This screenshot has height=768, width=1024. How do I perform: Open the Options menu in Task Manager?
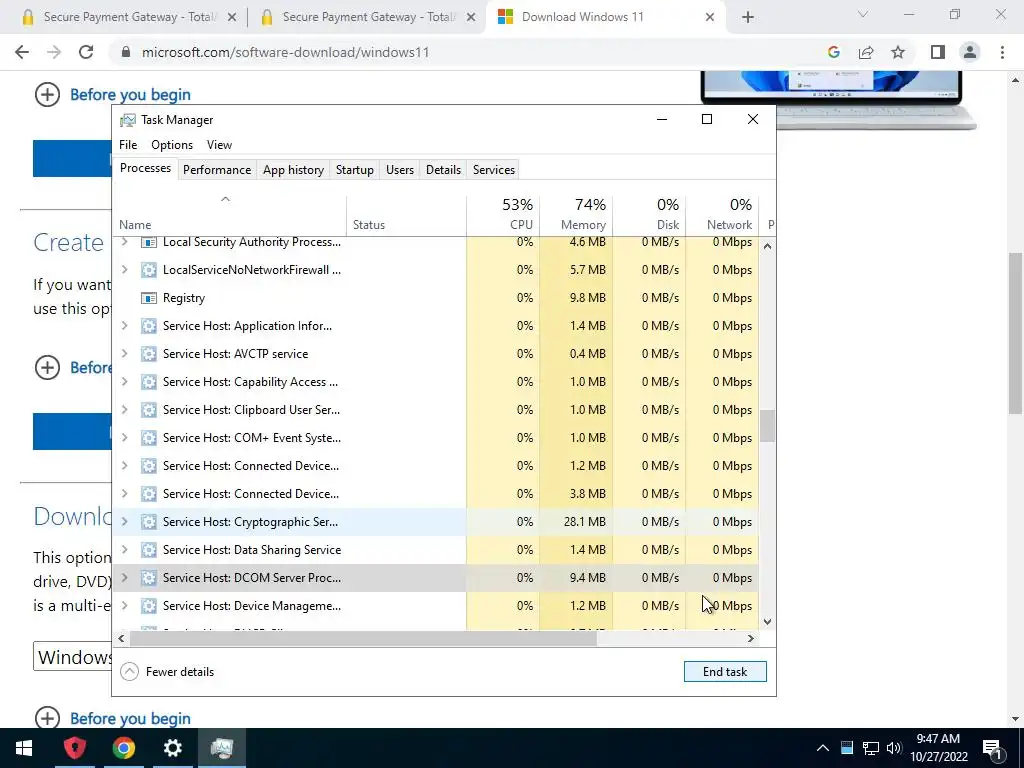pyautogui.click(x=172, y=145)
